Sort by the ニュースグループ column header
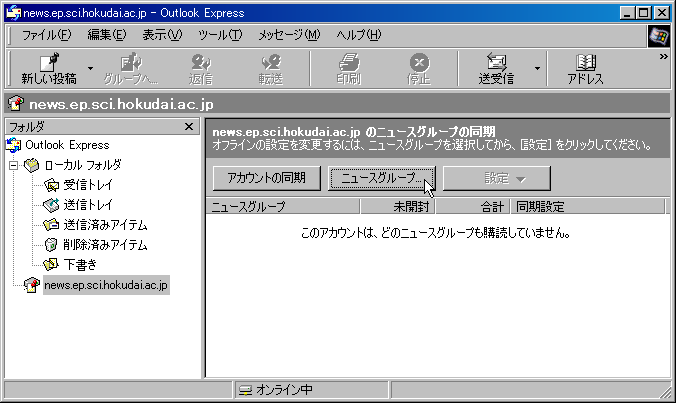The width and height of the screenshot is (676, 403). point(283,207)
